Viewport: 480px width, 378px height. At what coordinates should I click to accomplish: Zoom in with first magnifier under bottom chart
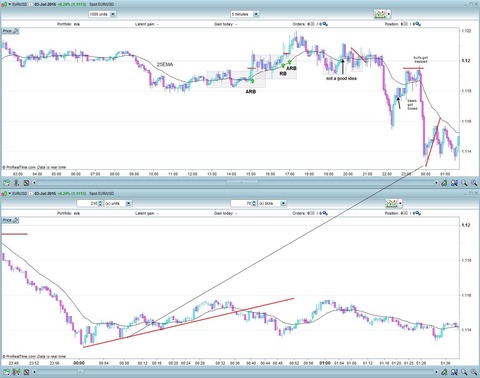(464, 372)
